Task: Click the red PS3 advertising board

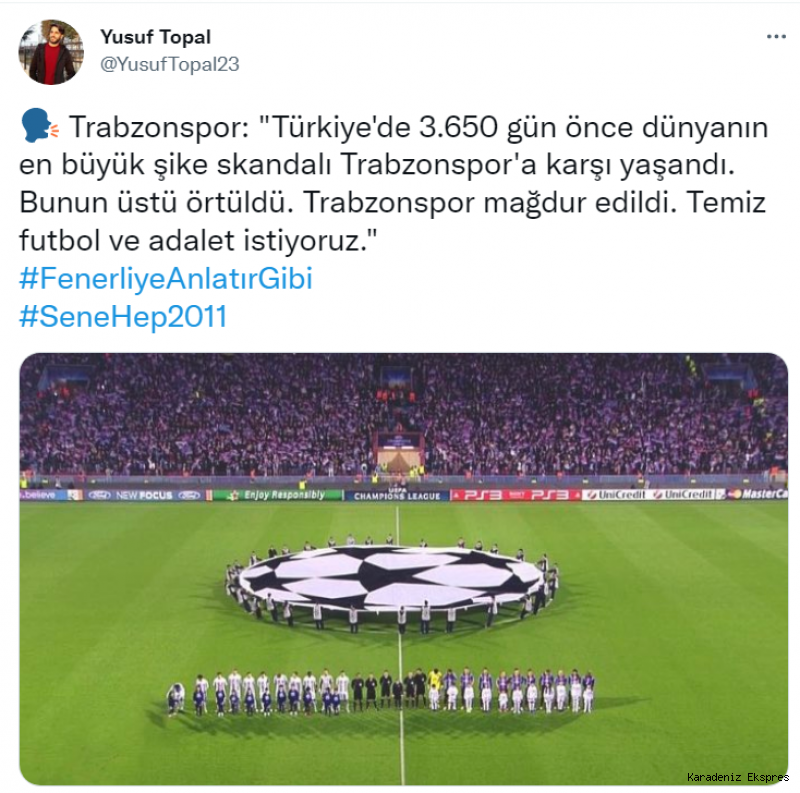Action: pos(515,495)
